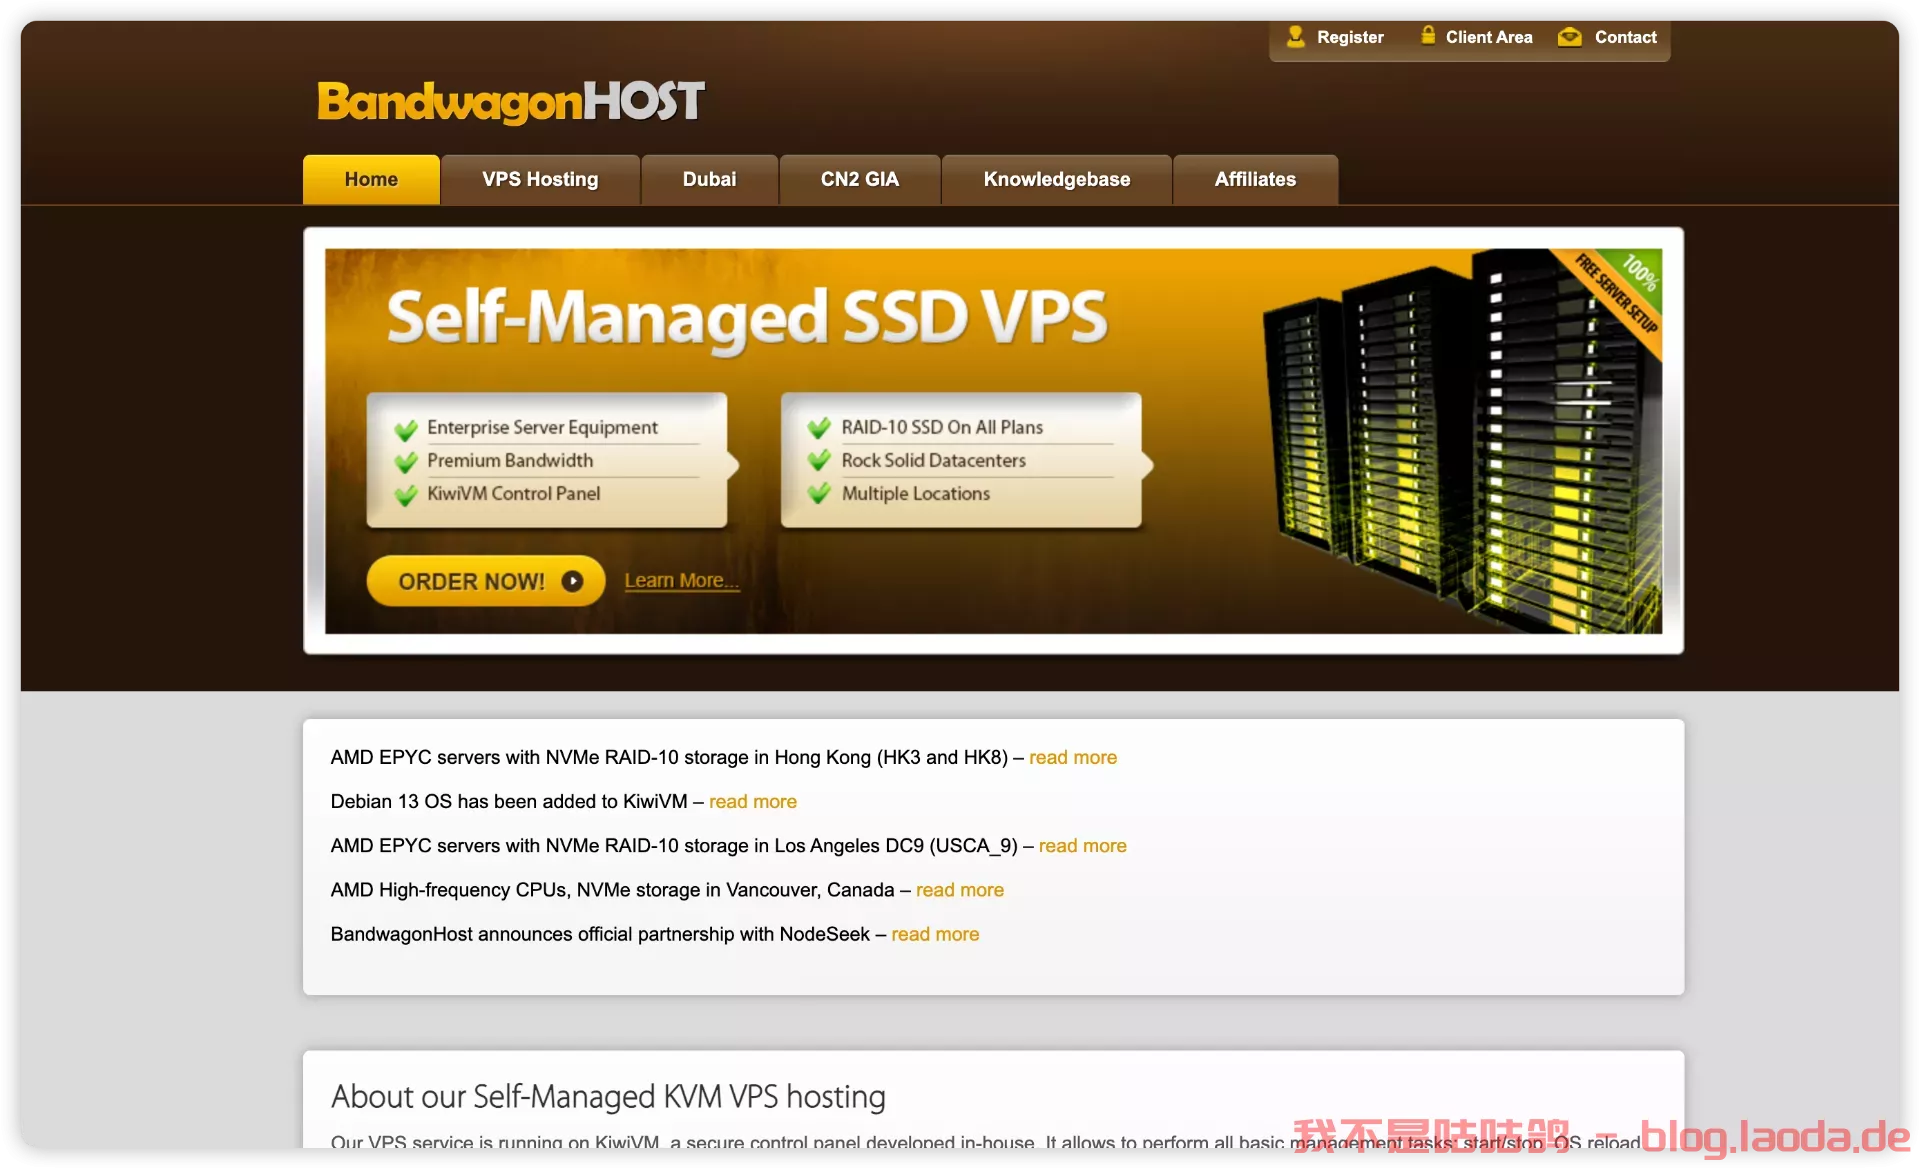Click the arrow icon on ORDER NOW
The image size is (1920, 1168).
click(572, 581)
